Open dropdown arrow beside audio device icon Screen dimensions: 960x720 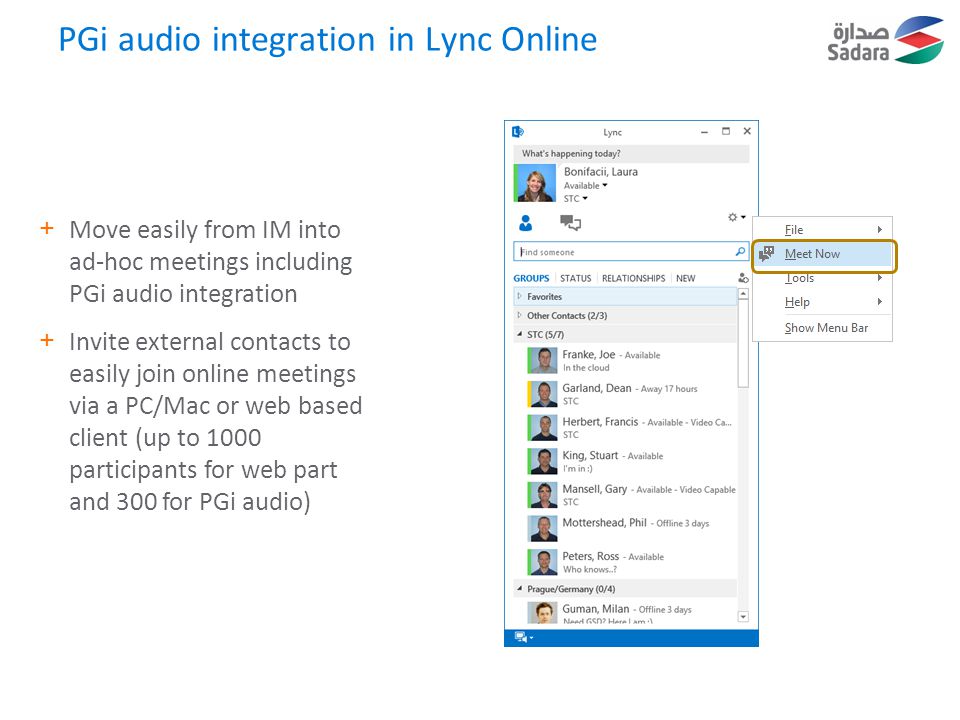[x=531, y=638]
